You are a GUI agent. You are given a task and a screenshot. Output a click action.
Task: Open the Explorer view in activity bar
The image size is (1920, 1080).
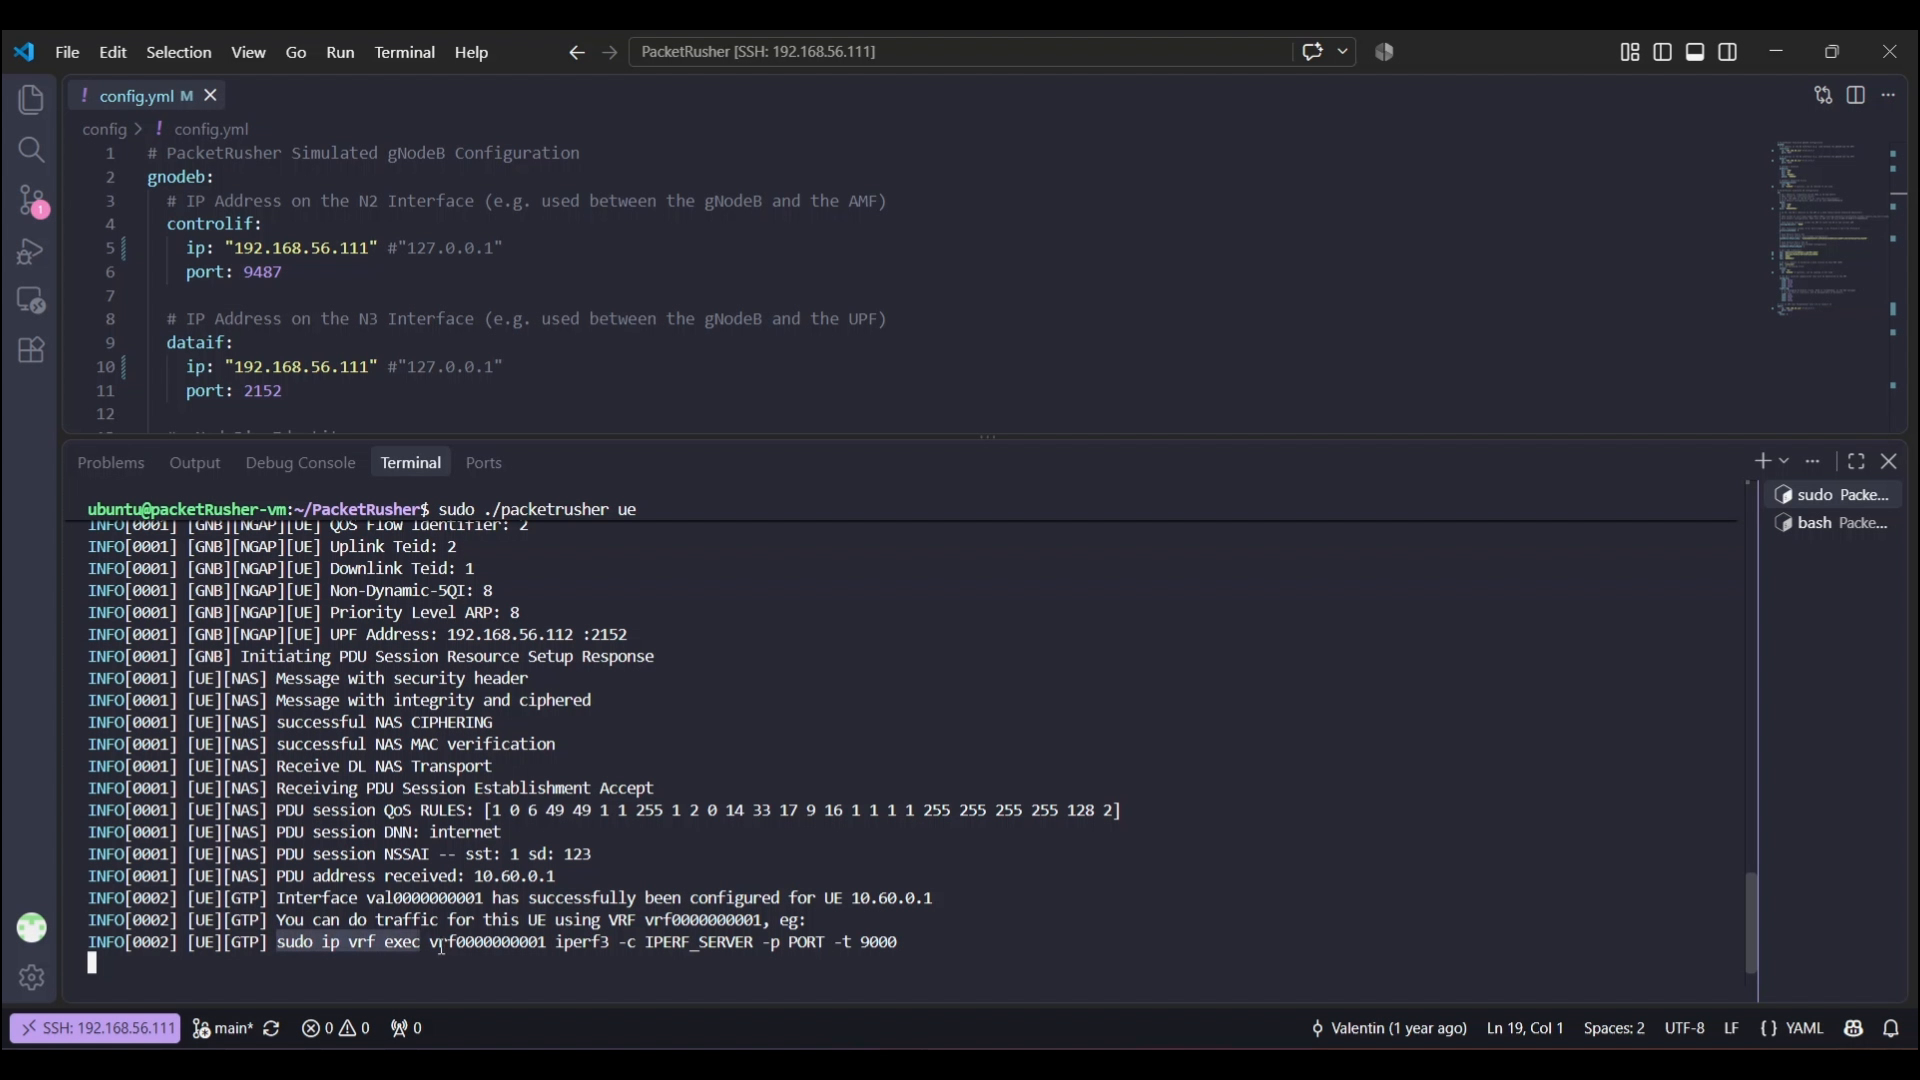(31, 100)
